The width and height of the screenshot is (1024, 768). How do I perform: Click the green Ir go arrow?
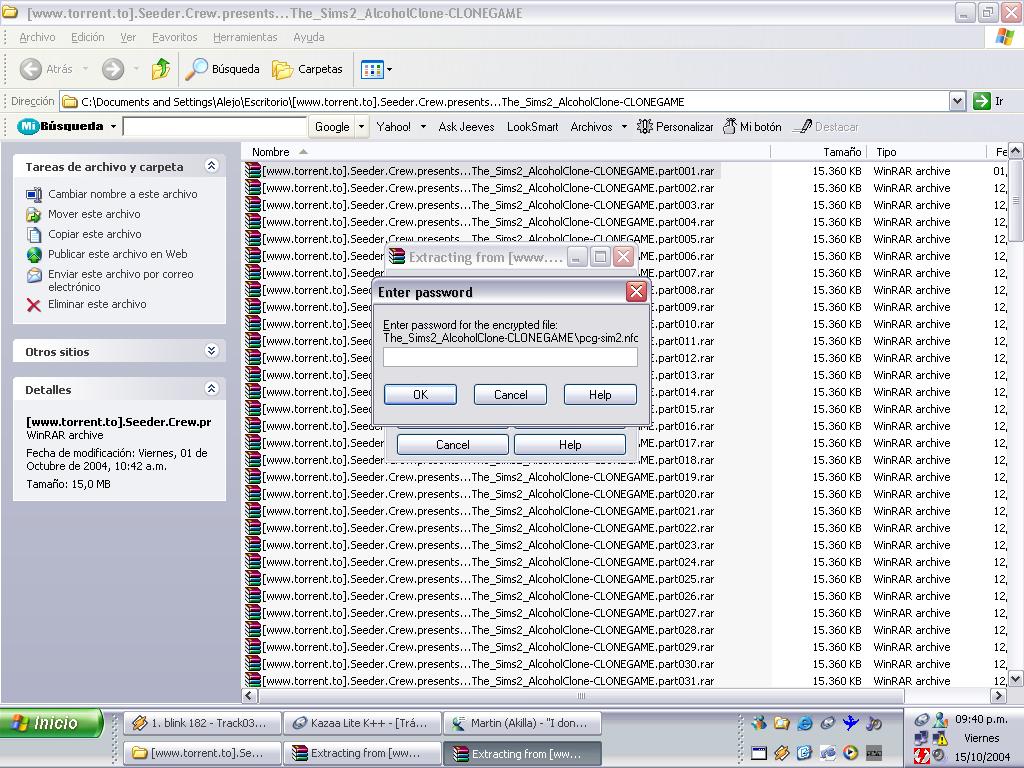(982, 101)
